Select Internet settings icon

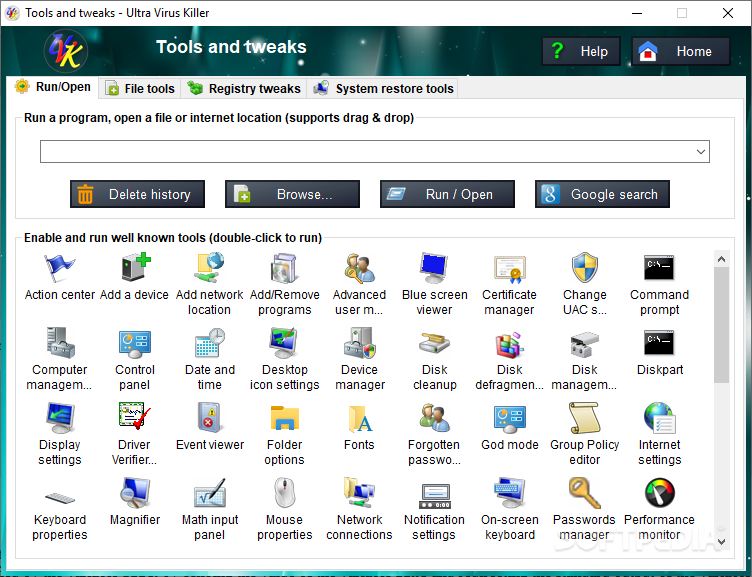pos(660,417)
